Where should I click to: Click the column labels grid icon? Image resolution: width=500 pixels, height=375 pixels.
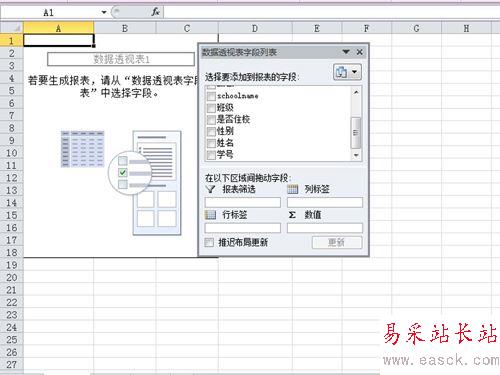(x=292, y=189)
